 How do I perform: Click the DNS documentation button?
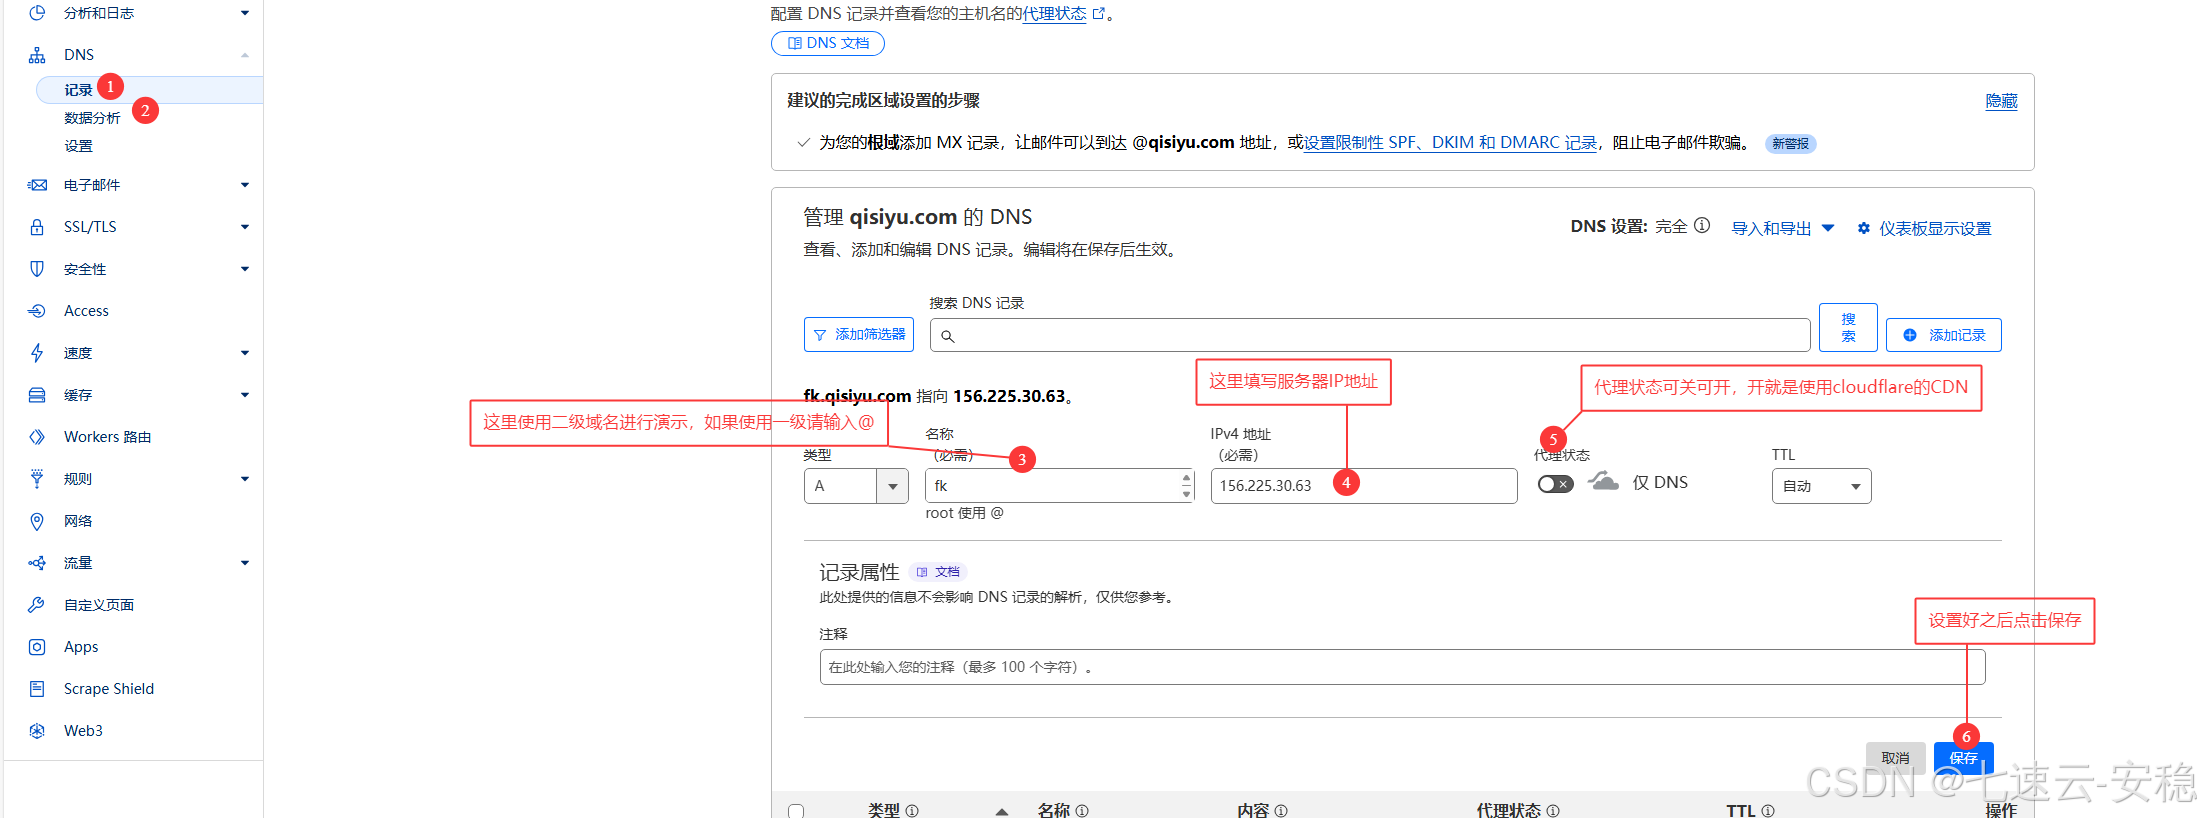click(828, 43)
